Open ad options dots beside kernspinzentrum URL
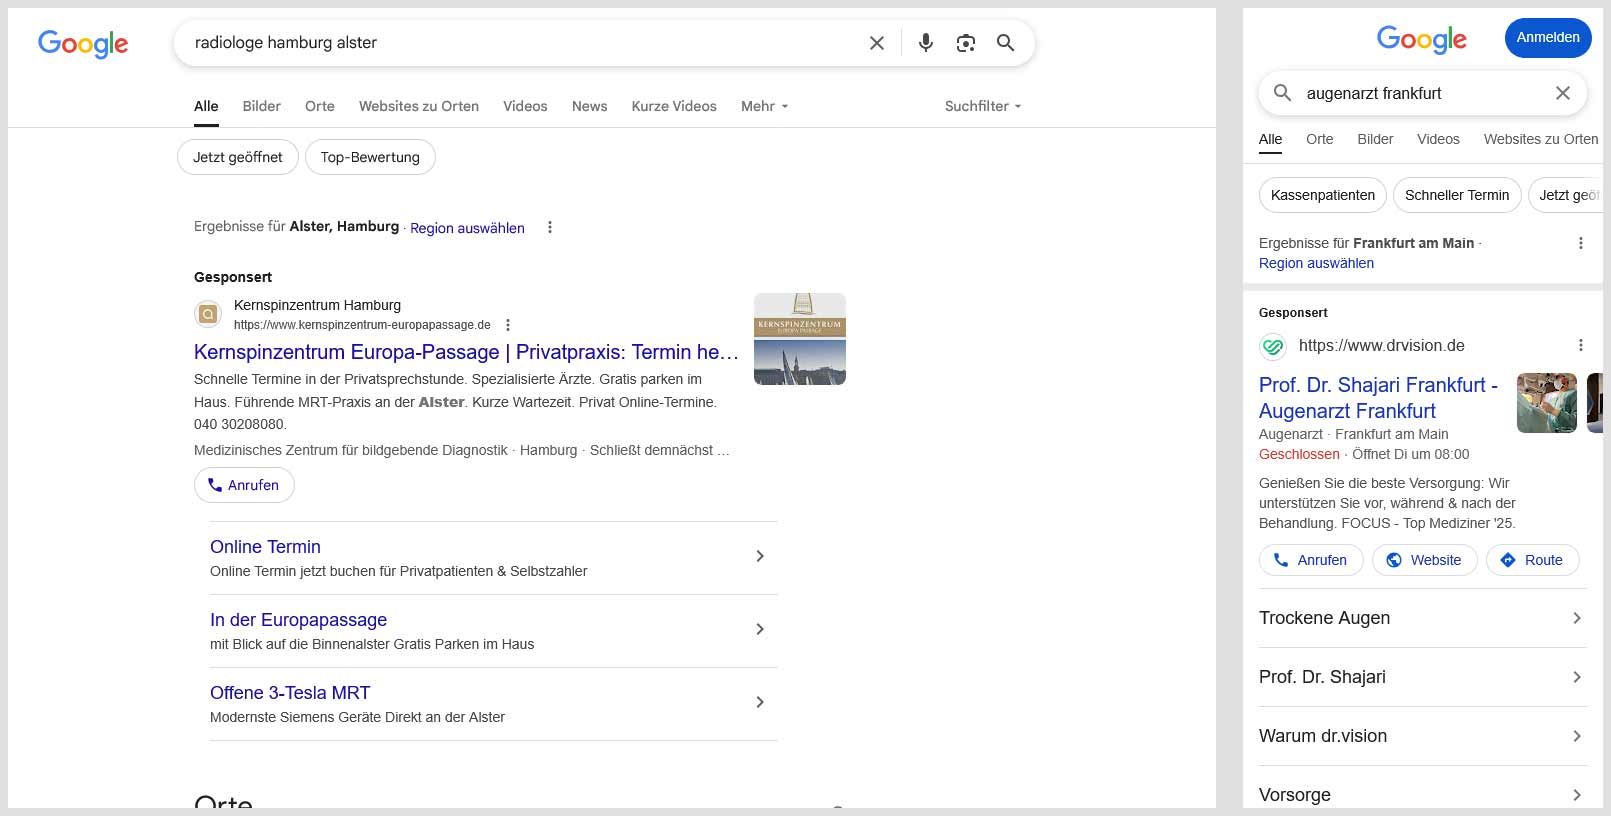 point(508,325)
